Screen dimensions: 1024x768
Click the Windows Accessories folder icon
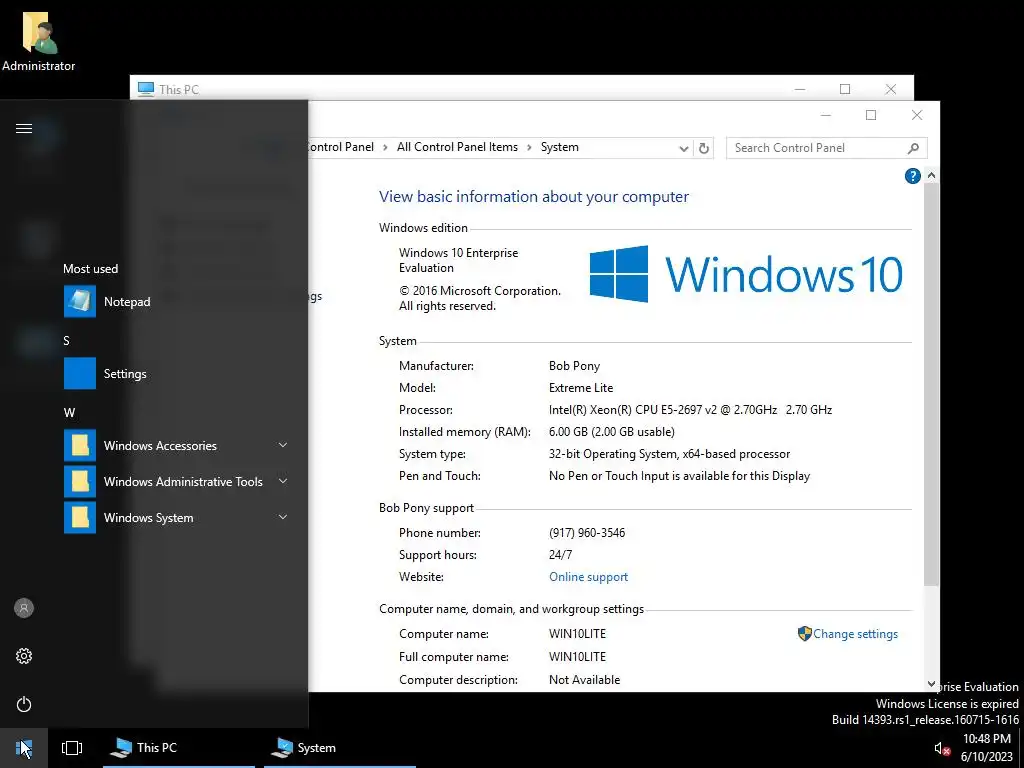pyautogui.click(x=80, y=445)
